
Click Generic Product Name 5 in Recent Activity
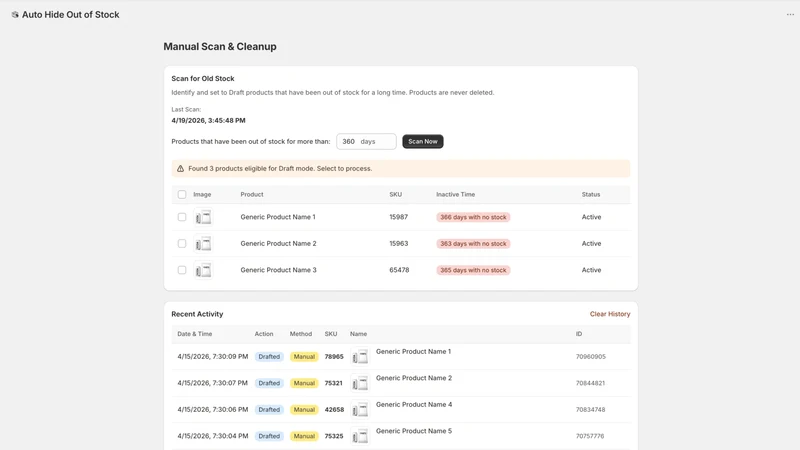414,431
